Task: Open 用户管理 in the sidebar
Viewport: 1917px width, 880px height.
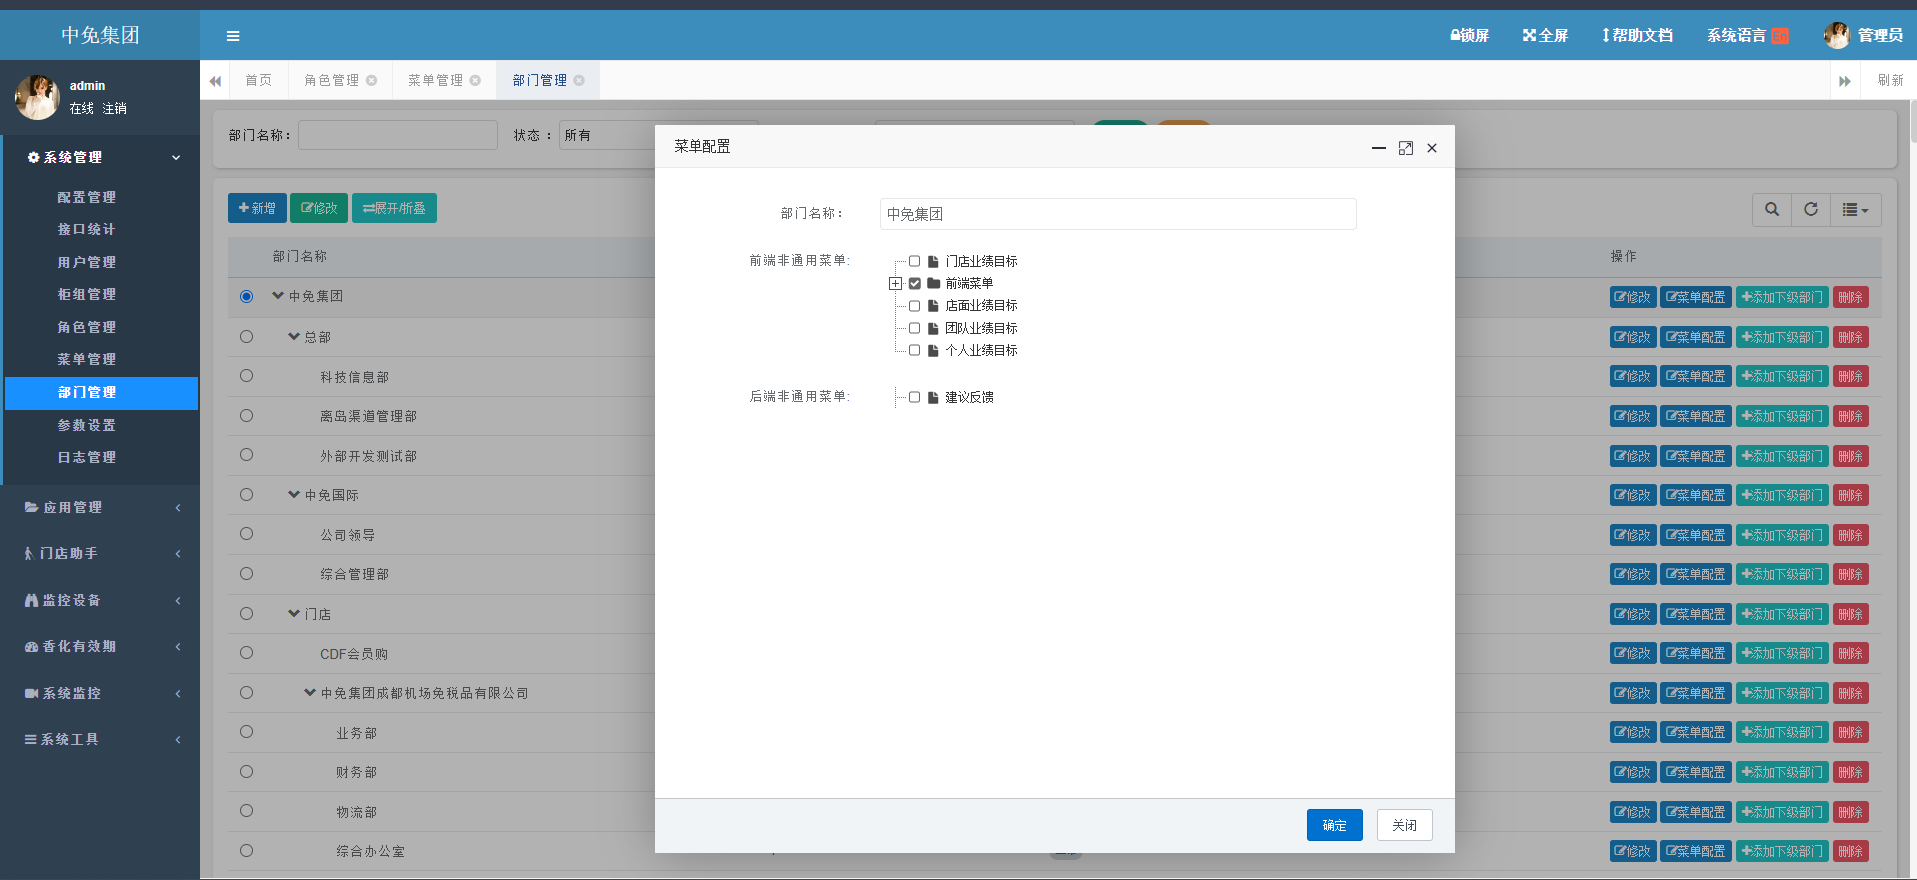Action: pos(87,262)
